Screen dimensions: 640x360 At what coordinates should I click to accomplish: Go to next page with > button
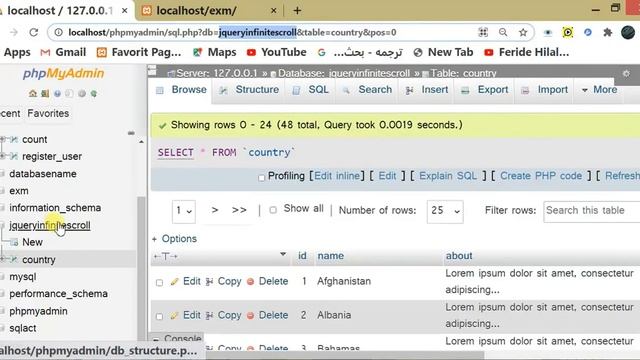pos(215,210)
